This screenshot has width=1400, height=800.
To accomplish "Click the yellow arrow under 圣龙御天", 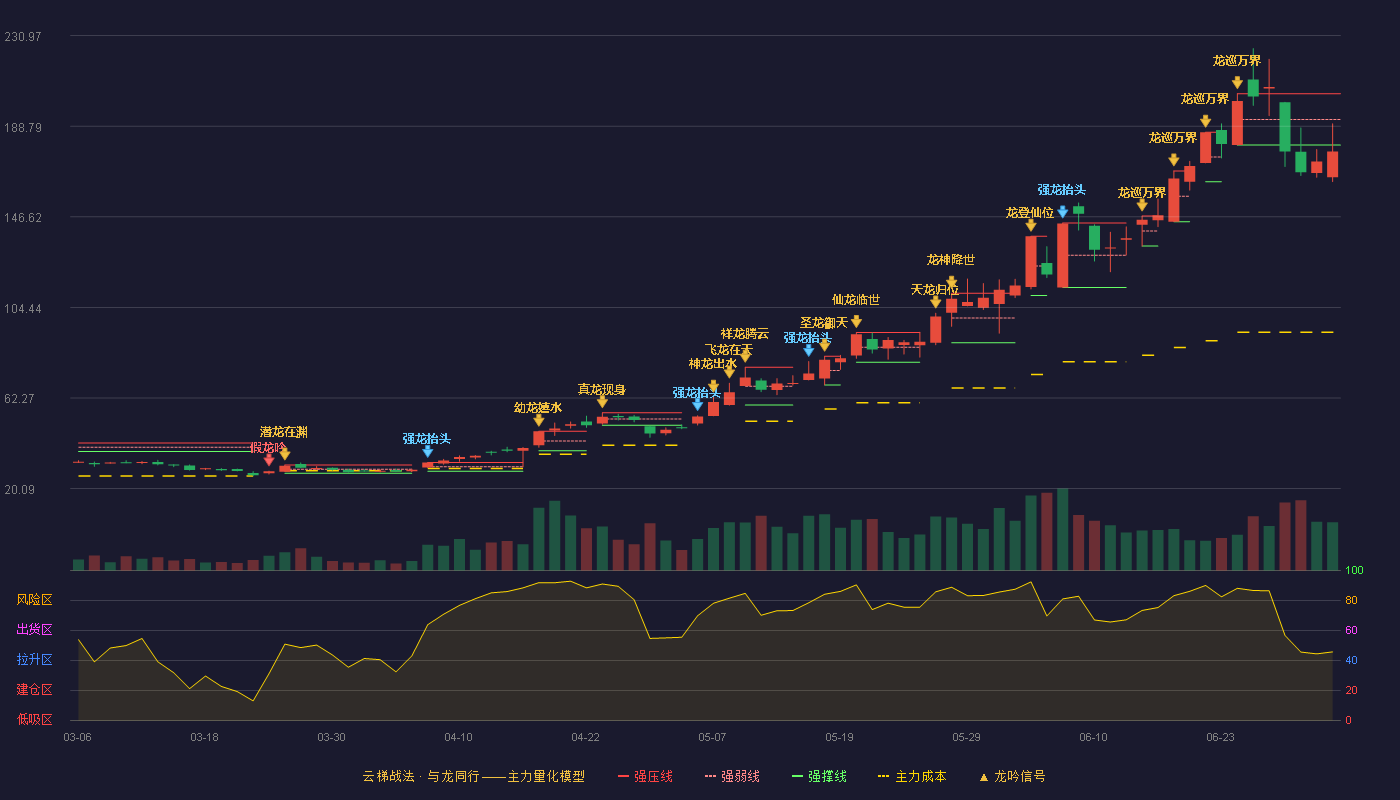I will tap(824, 344).
